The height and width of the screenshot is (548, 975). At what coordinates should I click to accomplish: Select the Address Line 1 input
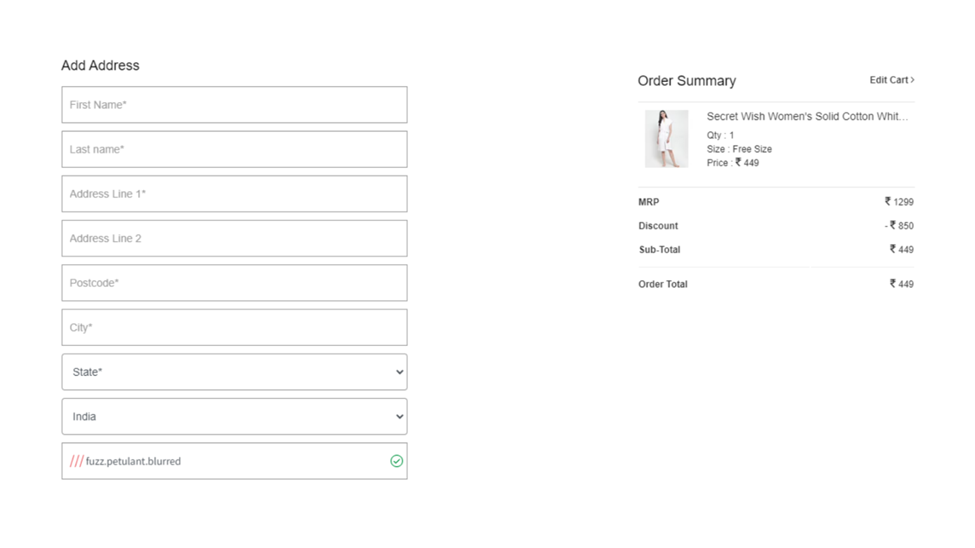coord(234,194)
